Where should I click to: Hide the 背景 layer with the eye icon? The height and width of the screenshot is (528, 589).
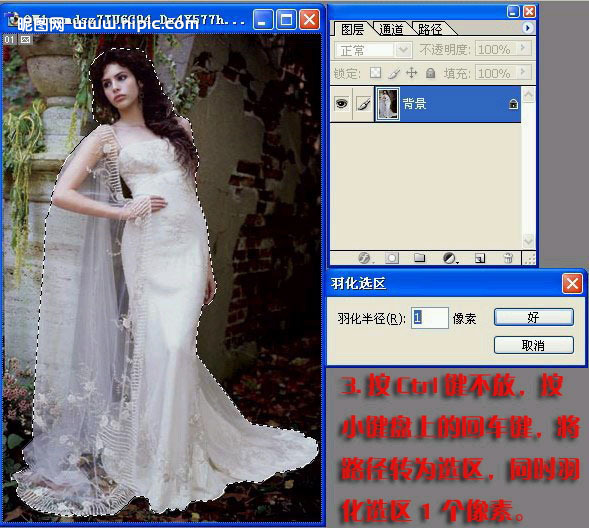(341, 104)
